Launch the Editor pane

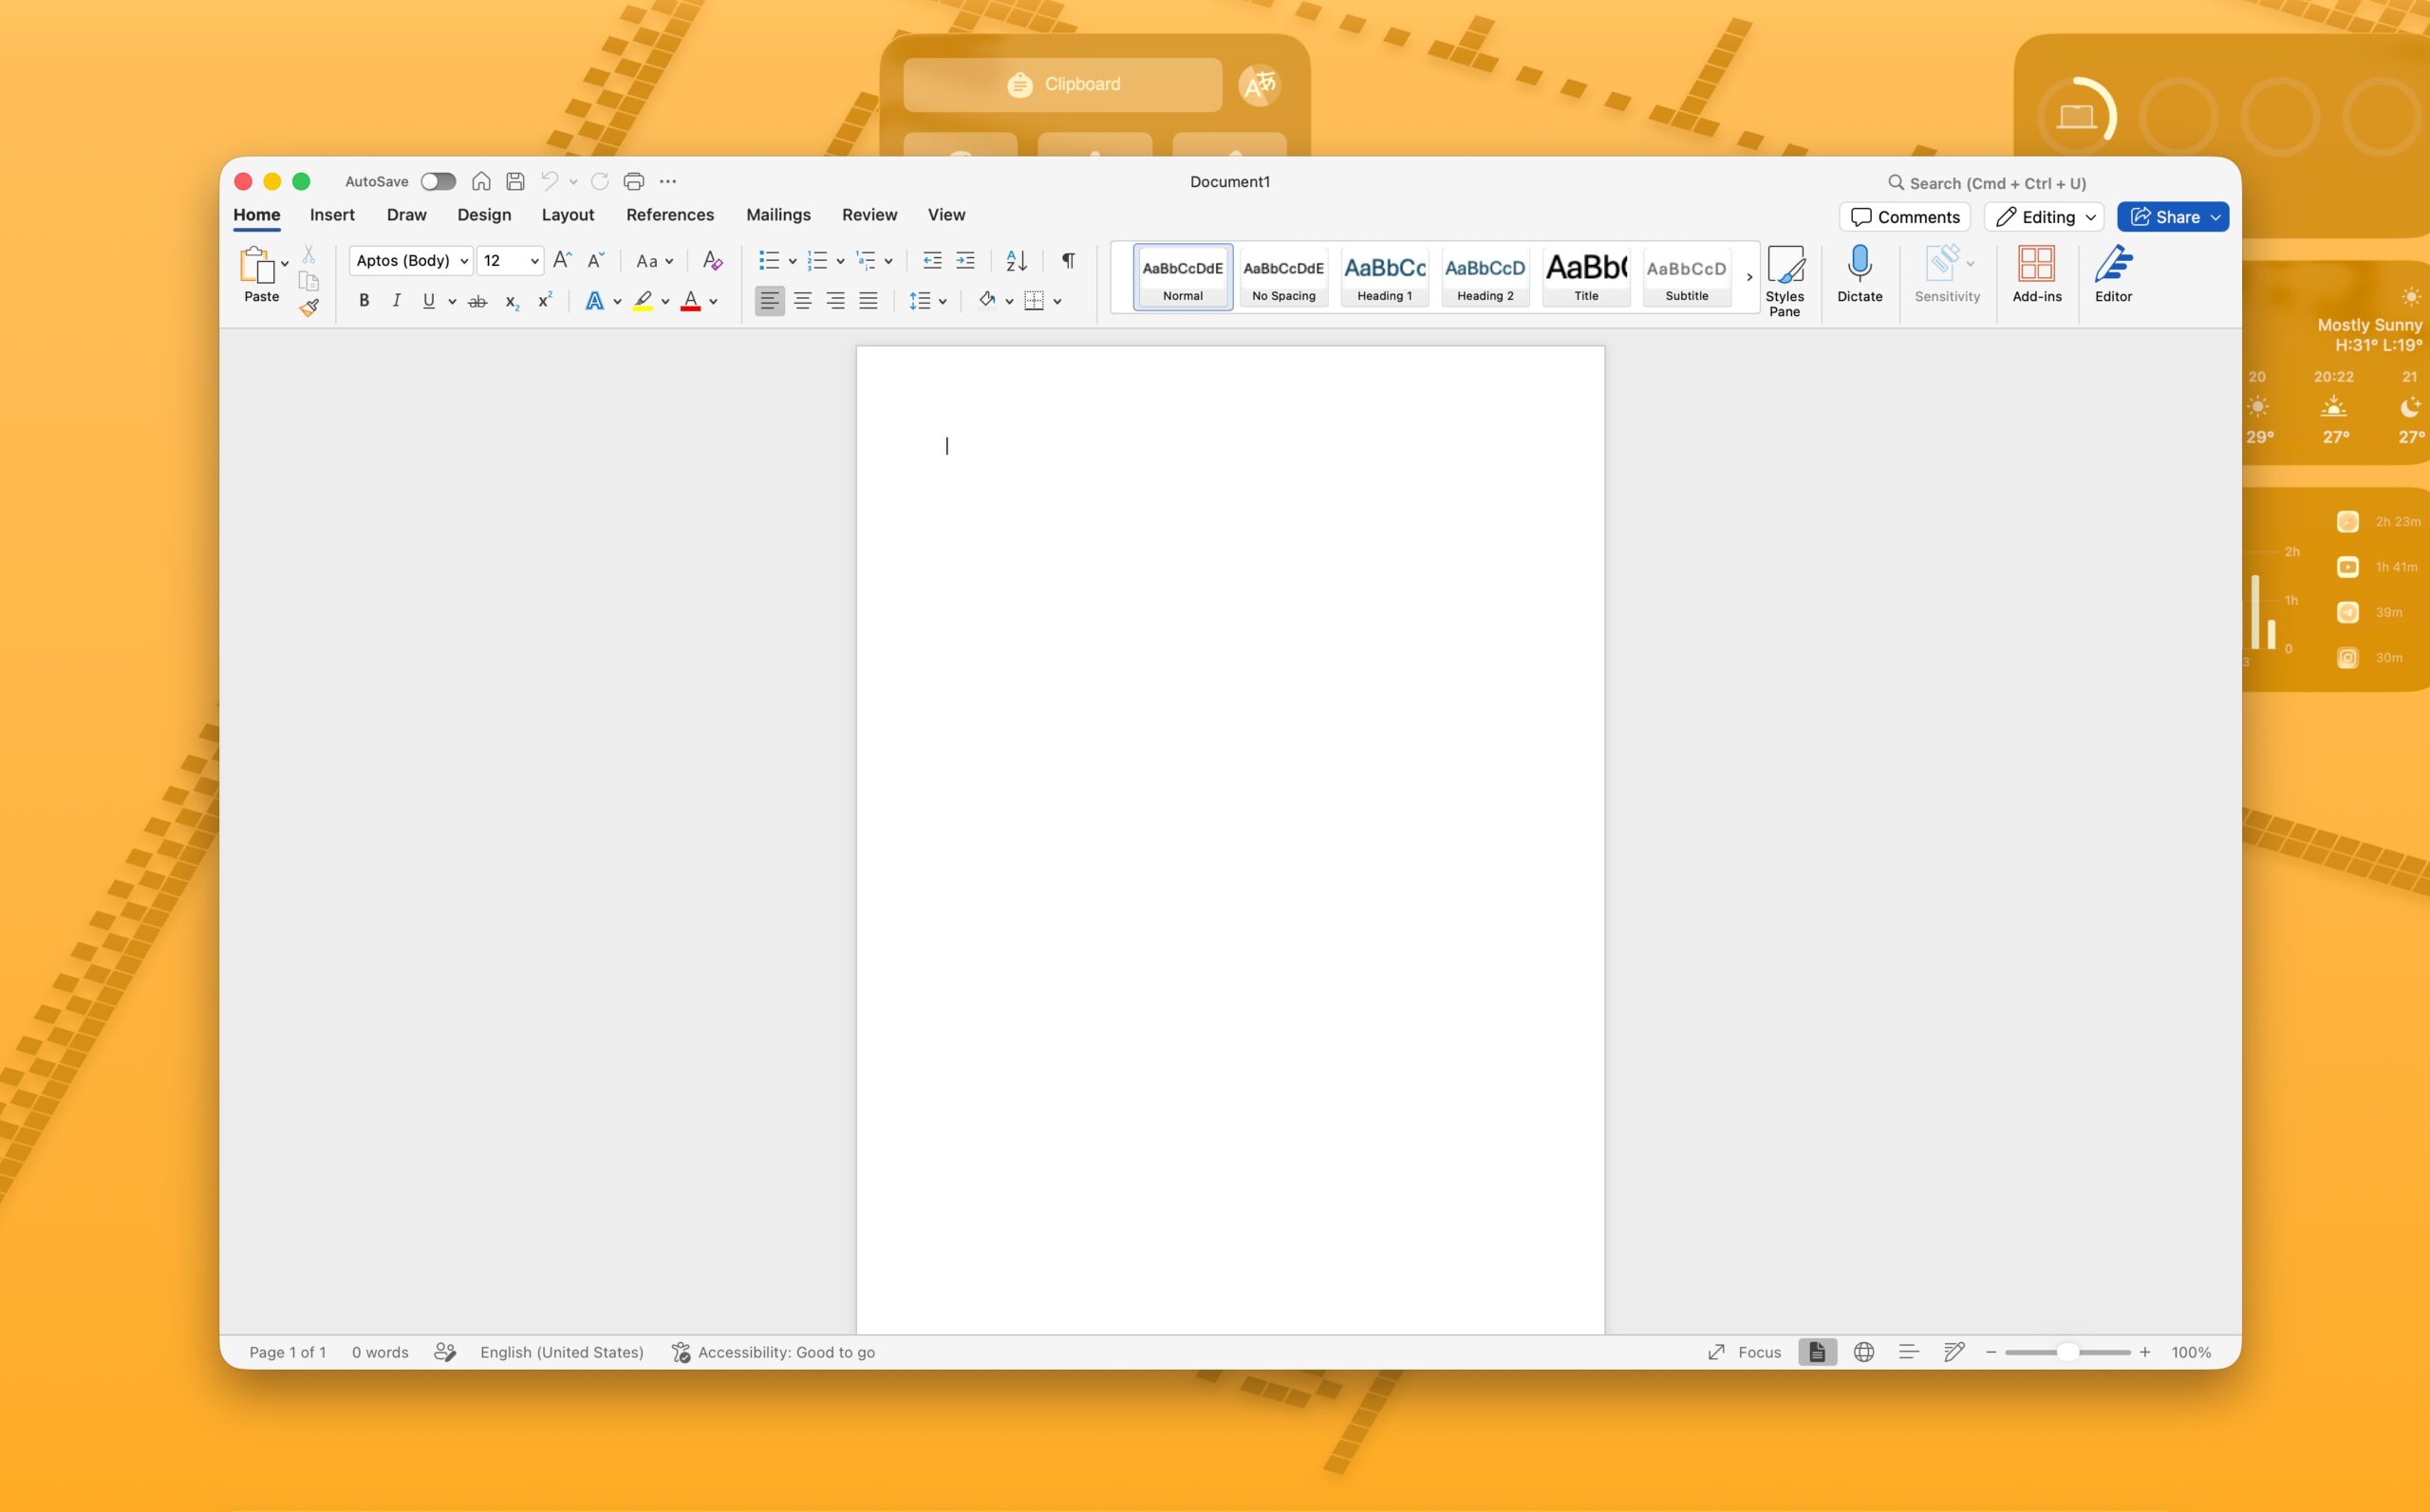click(x=2113, y=274)
